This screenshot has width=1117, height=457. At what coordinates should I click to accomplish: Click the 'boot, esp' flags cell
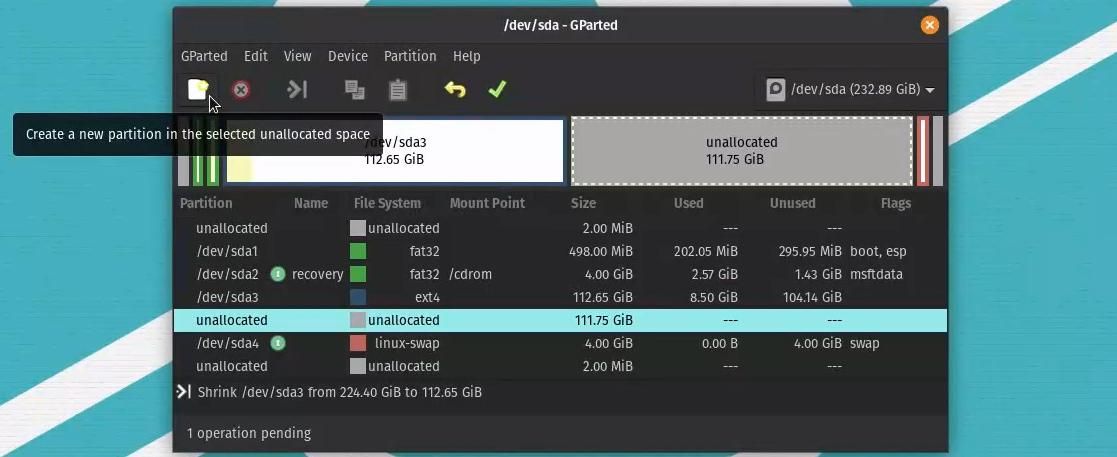878,251
